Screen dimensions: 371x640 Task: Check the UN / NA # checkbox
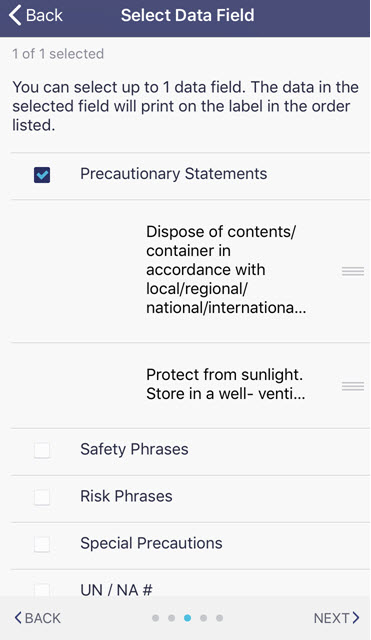point(42,590)
